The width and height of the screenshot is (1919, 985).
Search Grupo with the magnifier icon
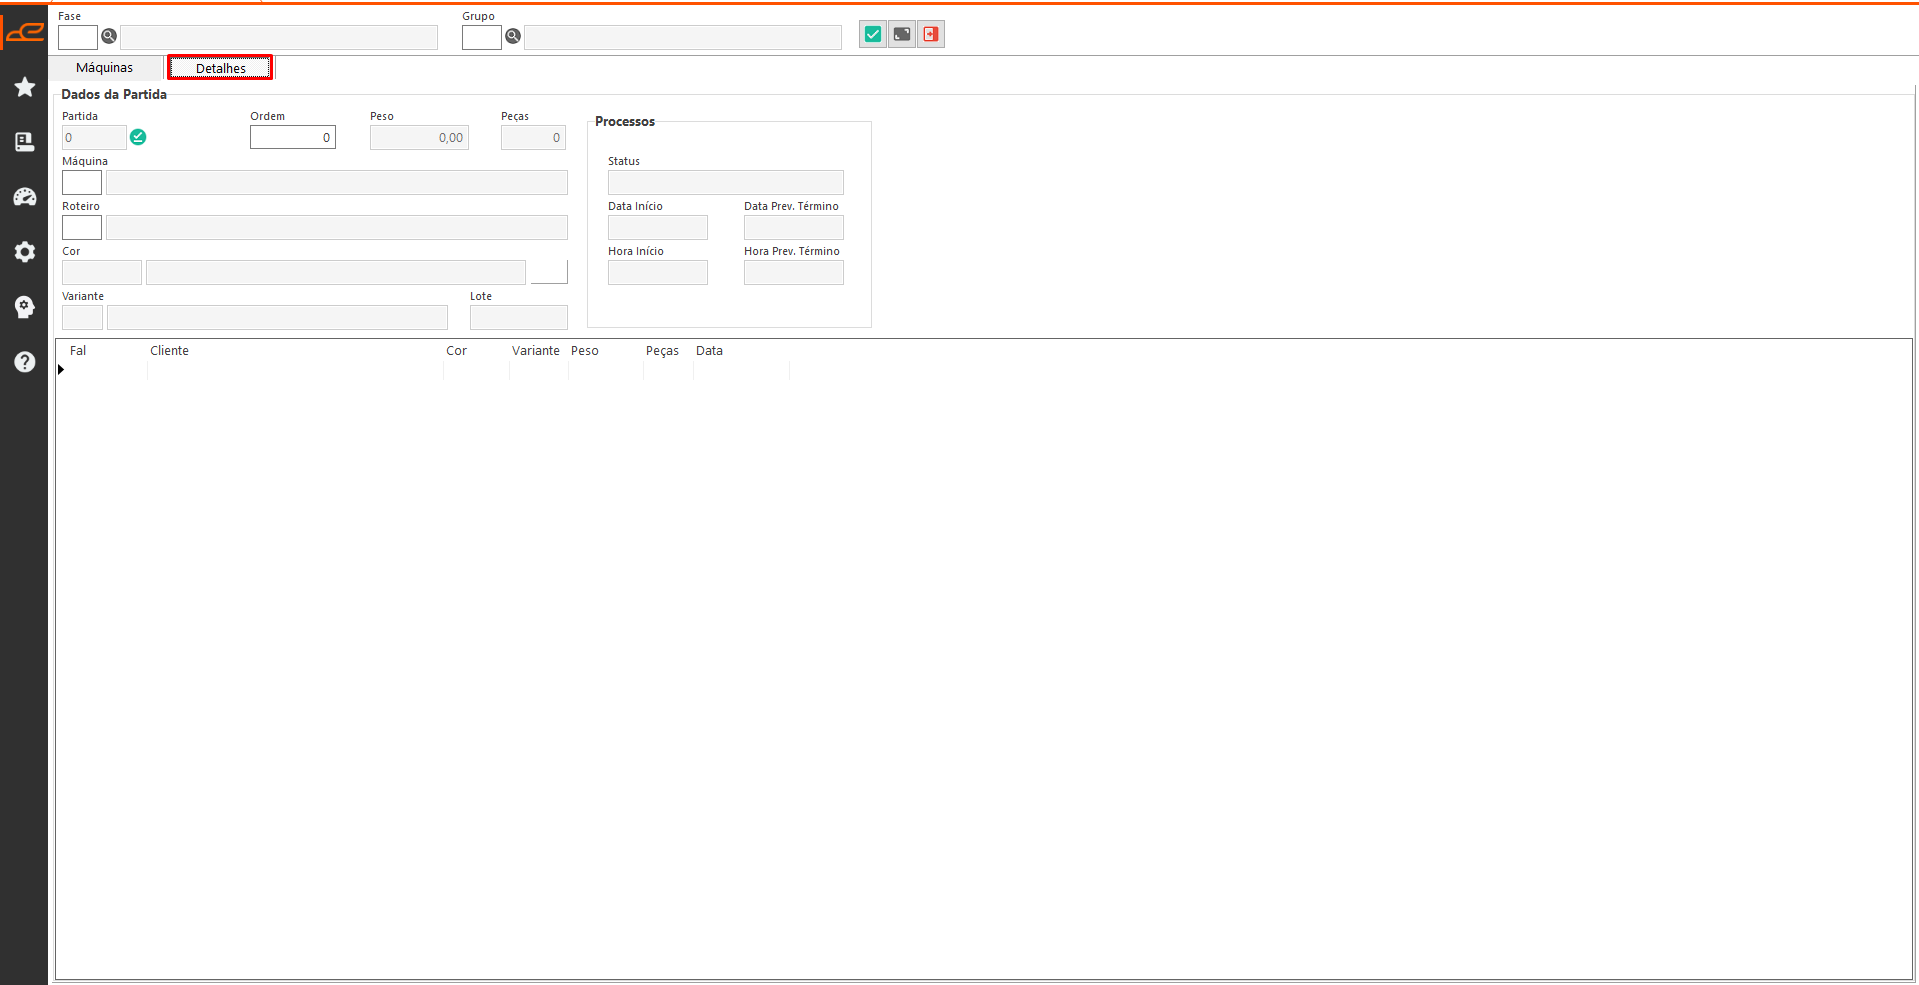coord(513,37)
